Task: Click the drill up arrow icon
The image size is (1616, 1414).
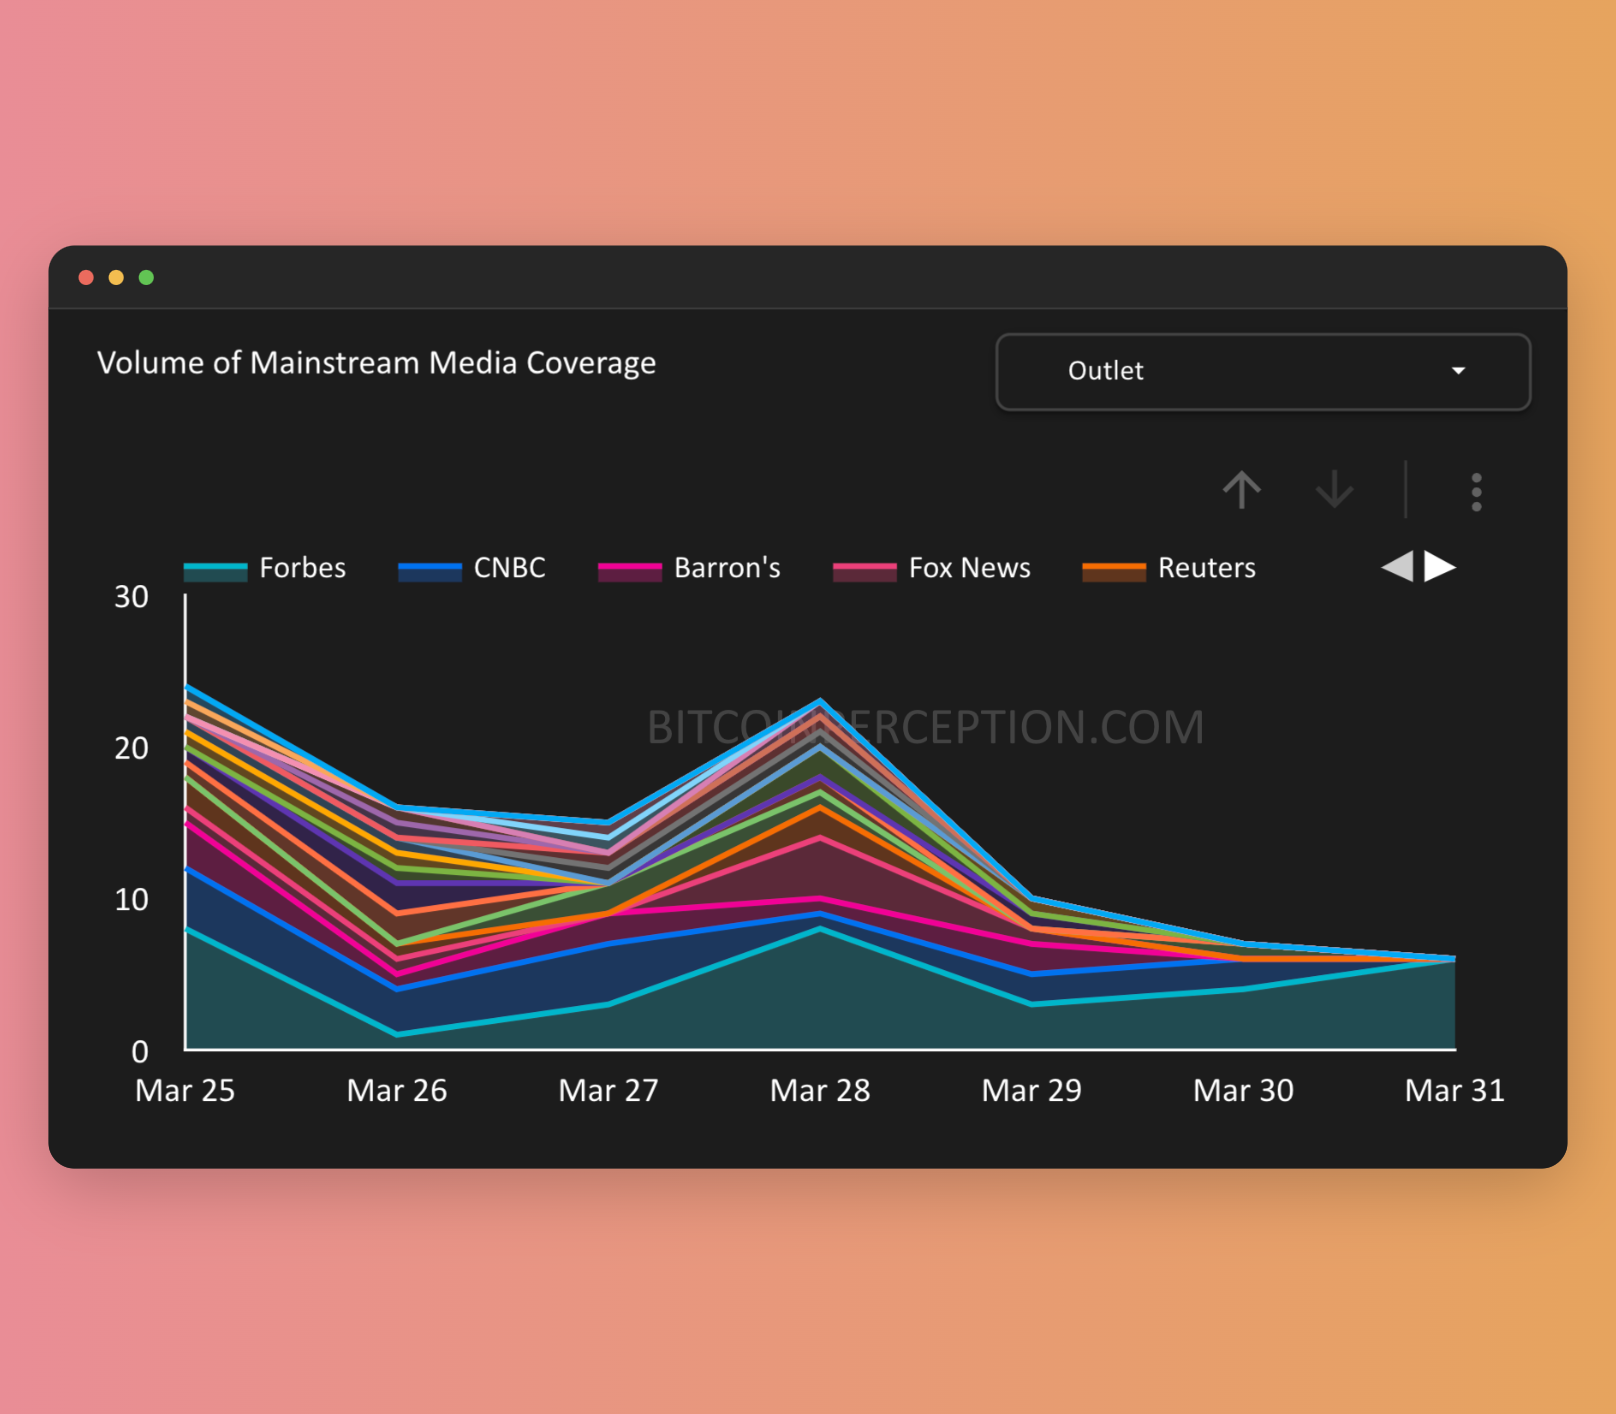Action: tap(1241, 490)
